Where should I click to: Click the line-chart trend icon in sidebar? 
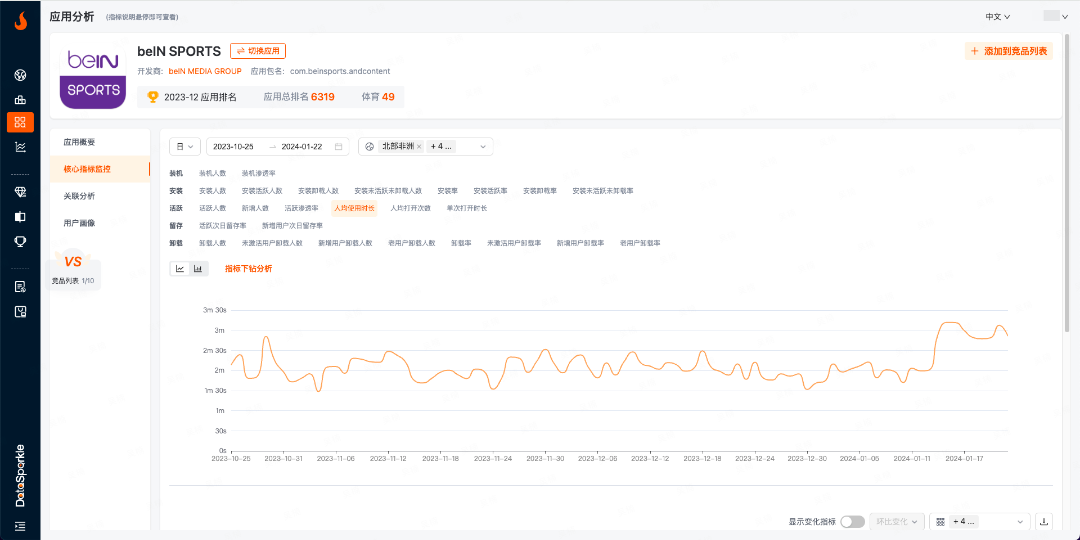[20, 146]
